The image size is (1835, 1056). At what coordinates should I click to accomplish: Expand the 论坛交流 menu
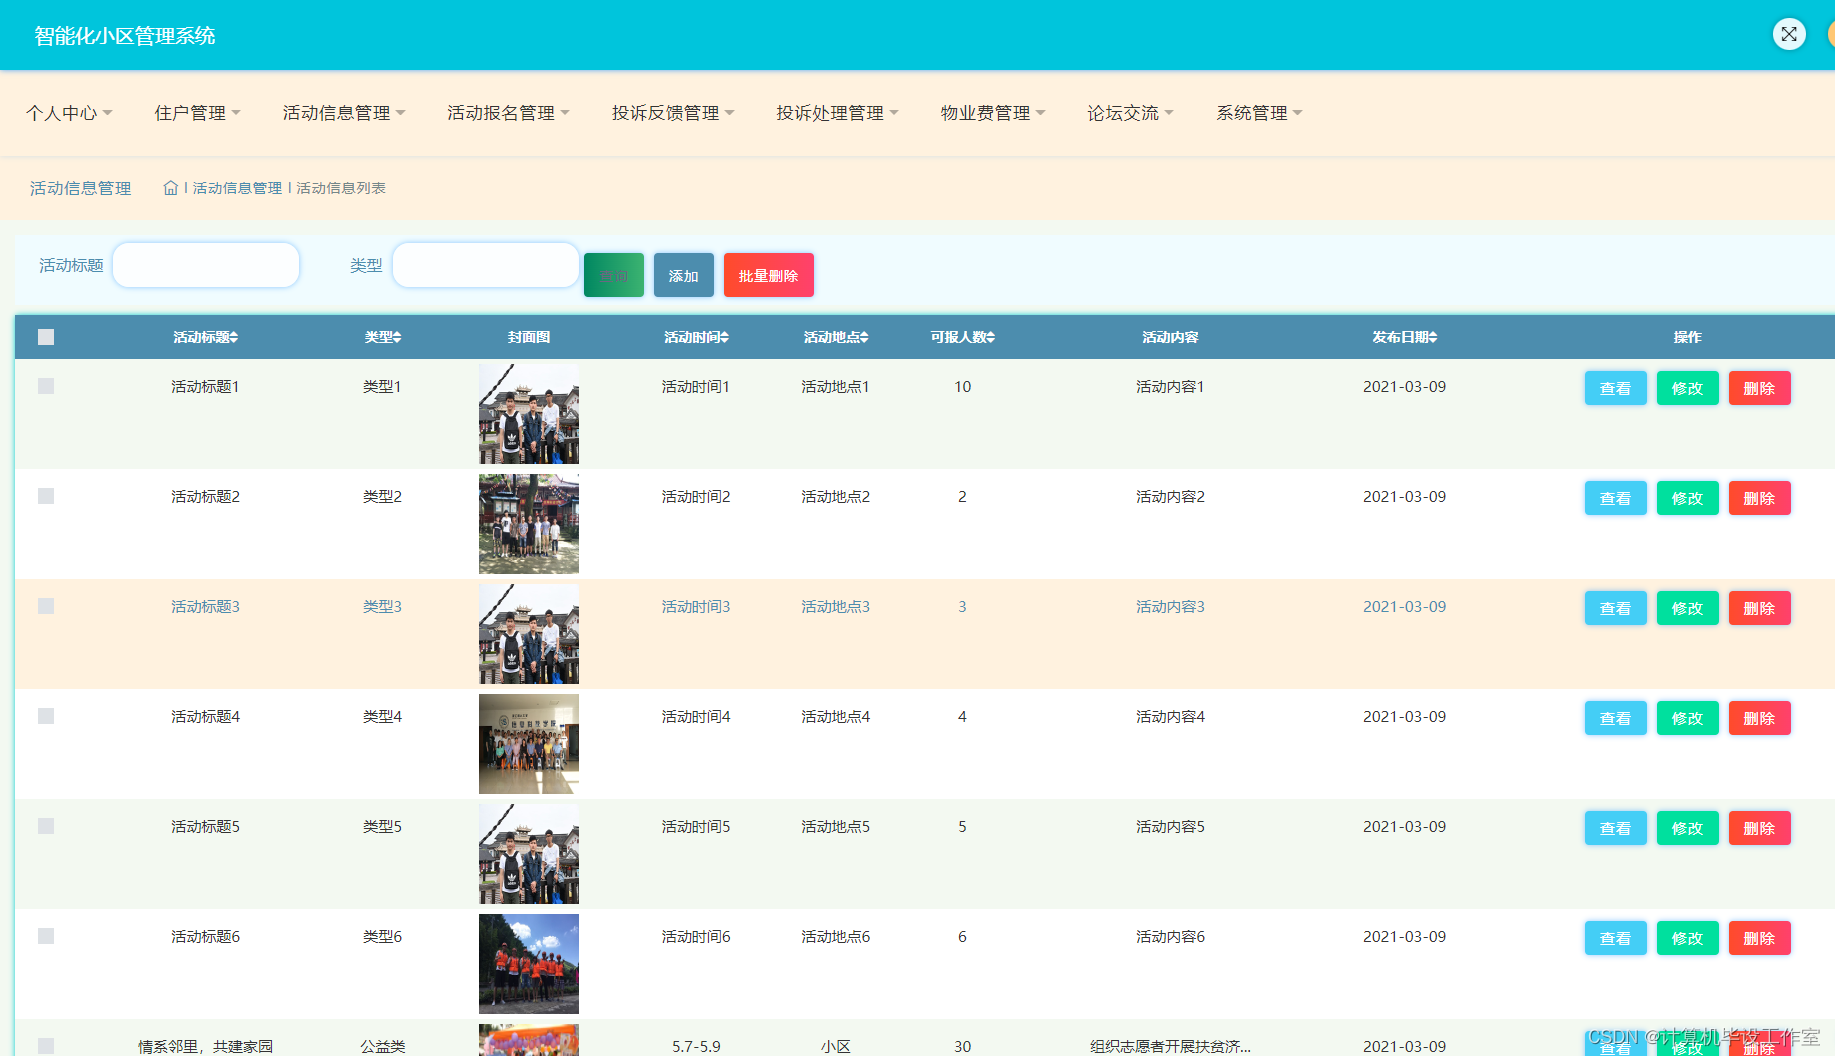(x=1130, y=113)
